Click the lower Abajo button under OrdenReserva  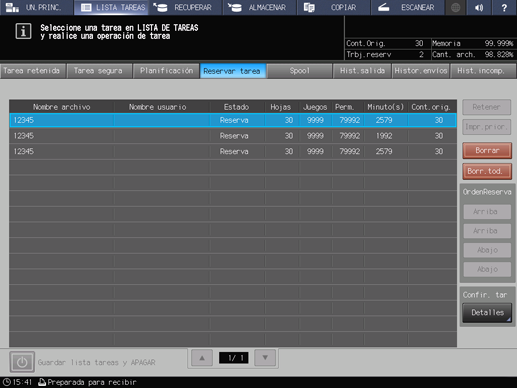(x=487, y=269)
